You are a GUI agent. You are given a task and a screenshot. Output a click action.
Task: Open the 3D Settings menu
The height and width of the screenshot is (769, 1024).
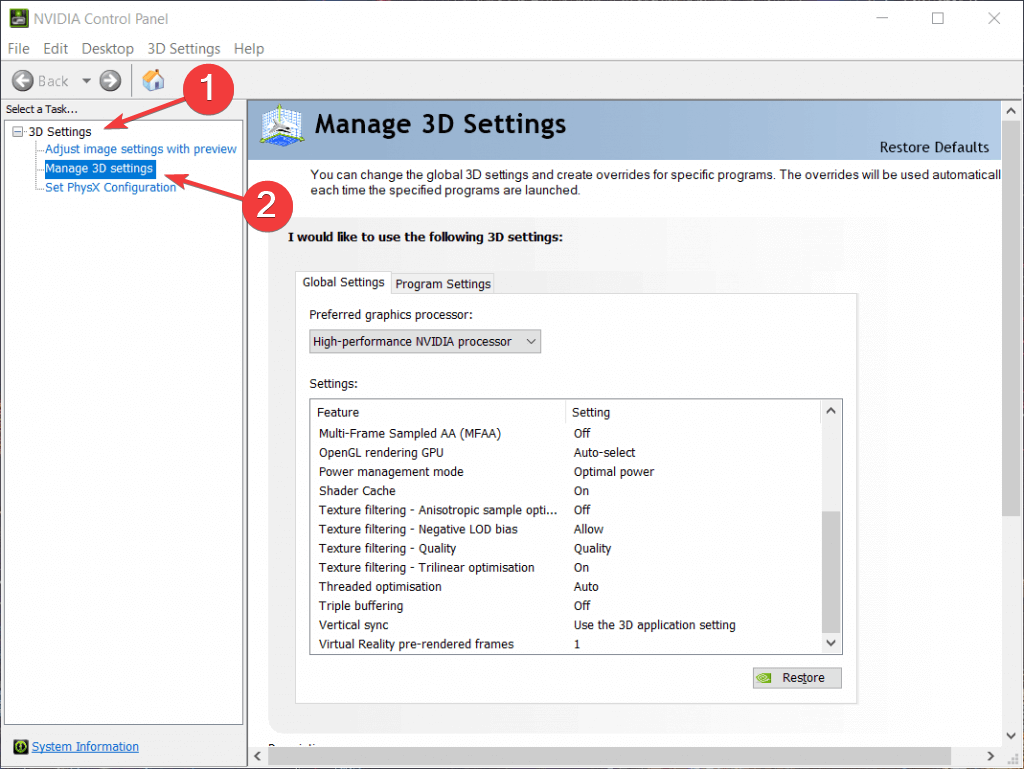click(184, 49)
